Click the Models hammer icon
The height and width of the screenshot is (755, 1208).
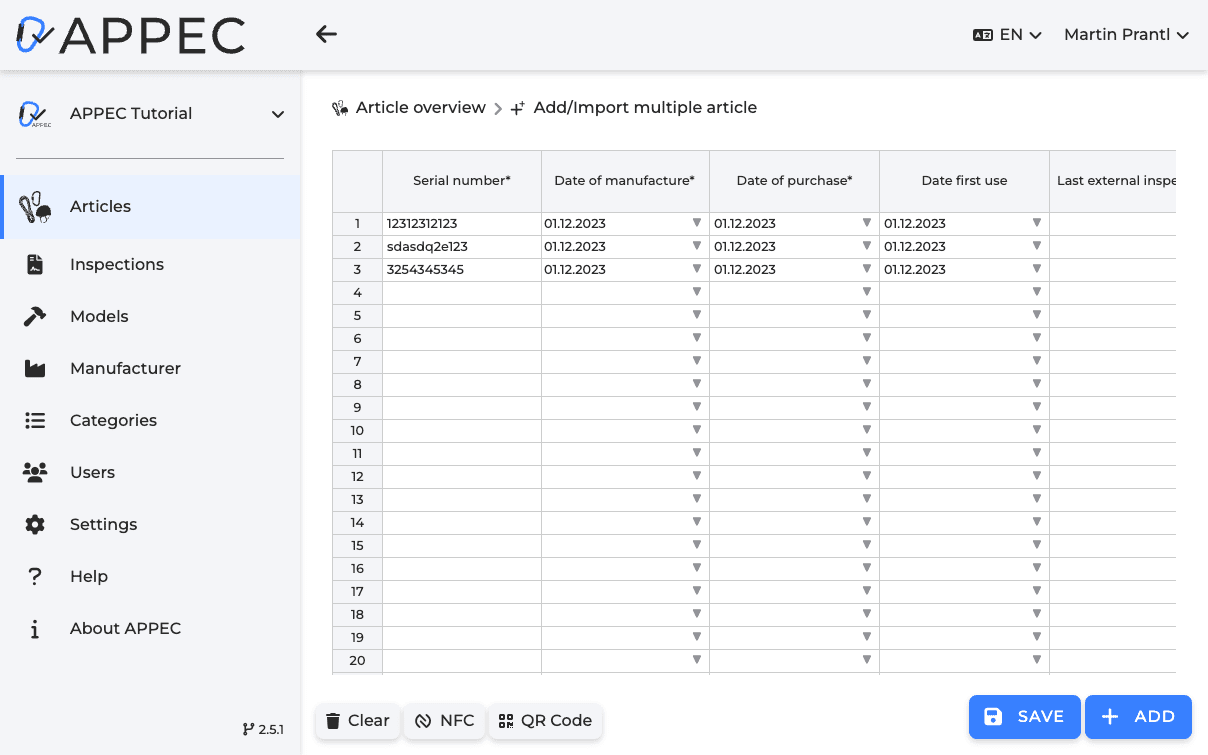coord(33,316)
